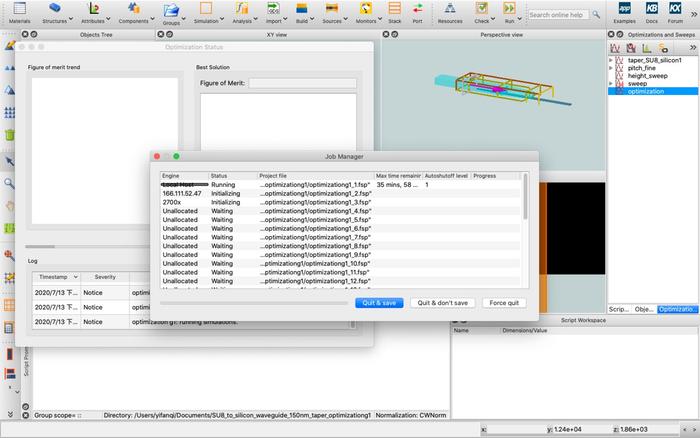
Task: Click the Stack toolbar icon
Action: tap(394, 8)
